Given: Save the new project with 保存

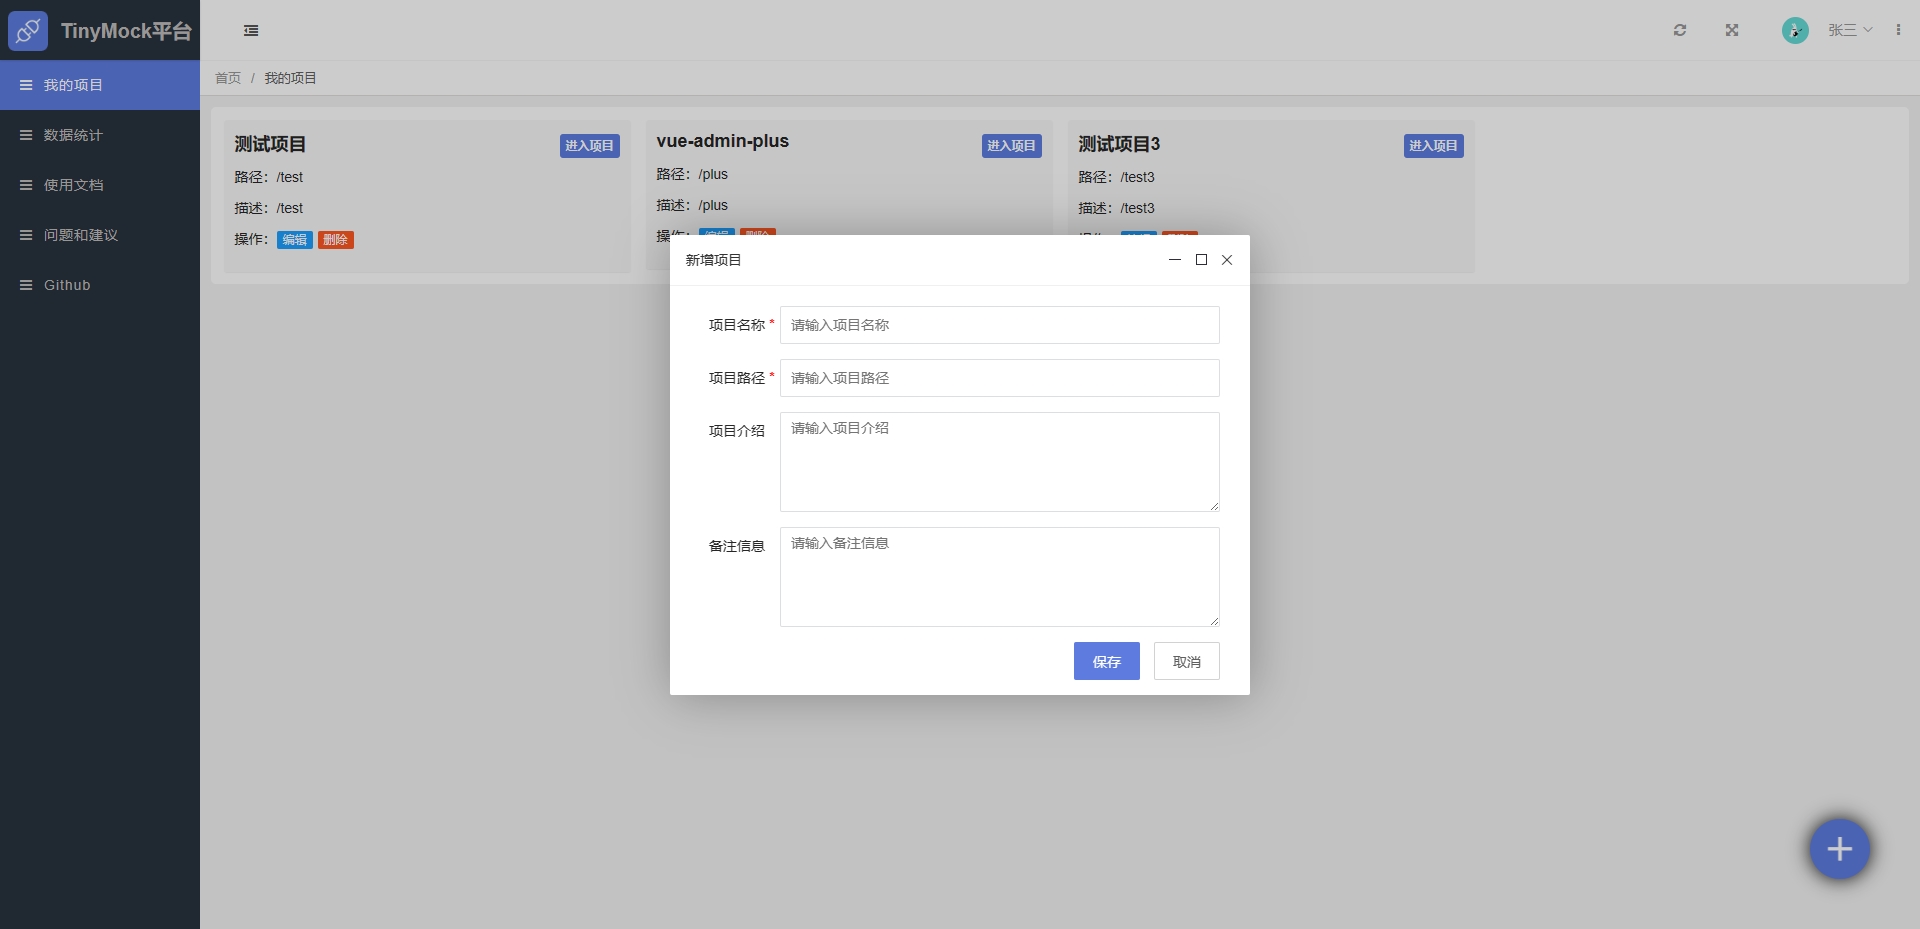Looking at the screenshot, I should tap(1107, 661).
